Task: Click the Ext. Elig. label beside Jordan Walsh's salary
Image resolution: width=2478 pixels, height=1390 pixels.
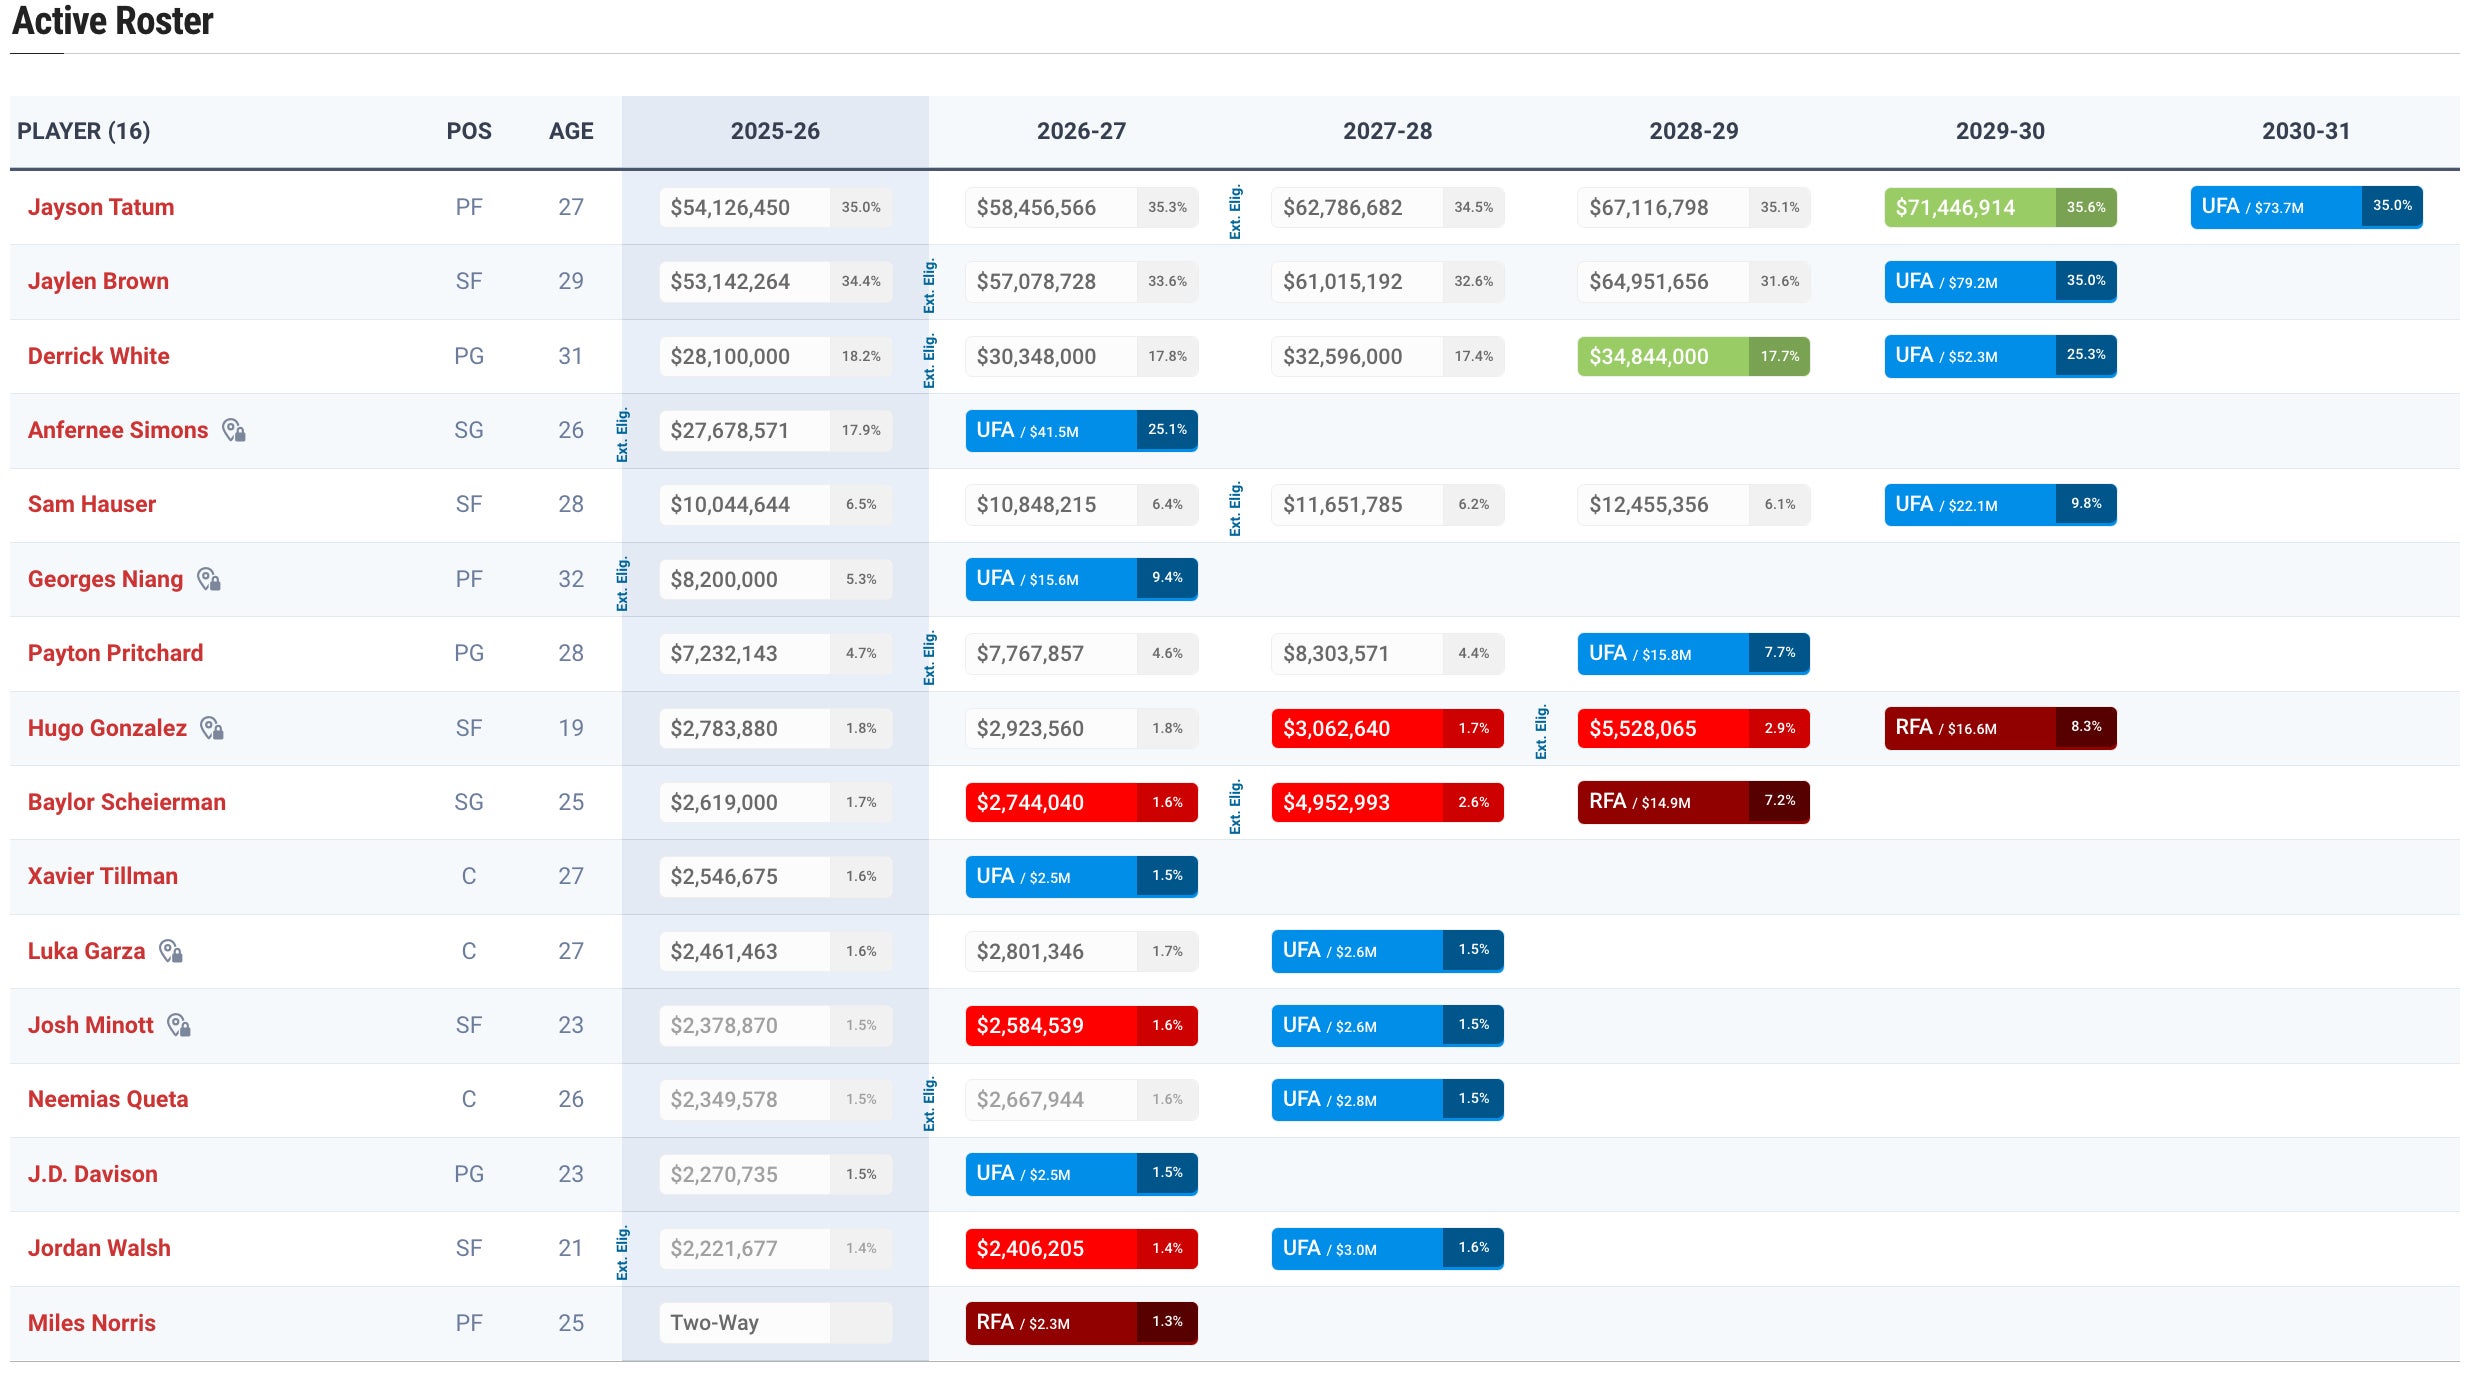Action: click(x=622, y=1252)
